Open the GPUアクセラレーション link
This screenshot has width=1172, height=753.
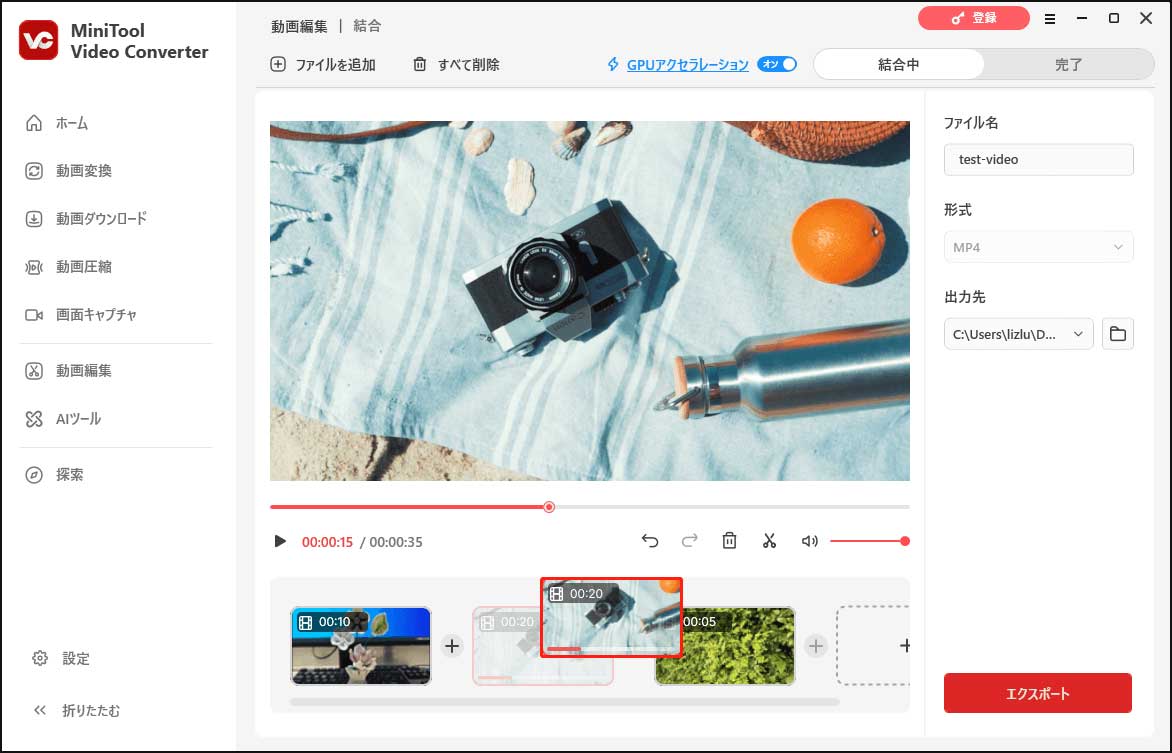(x=687, y=65)
